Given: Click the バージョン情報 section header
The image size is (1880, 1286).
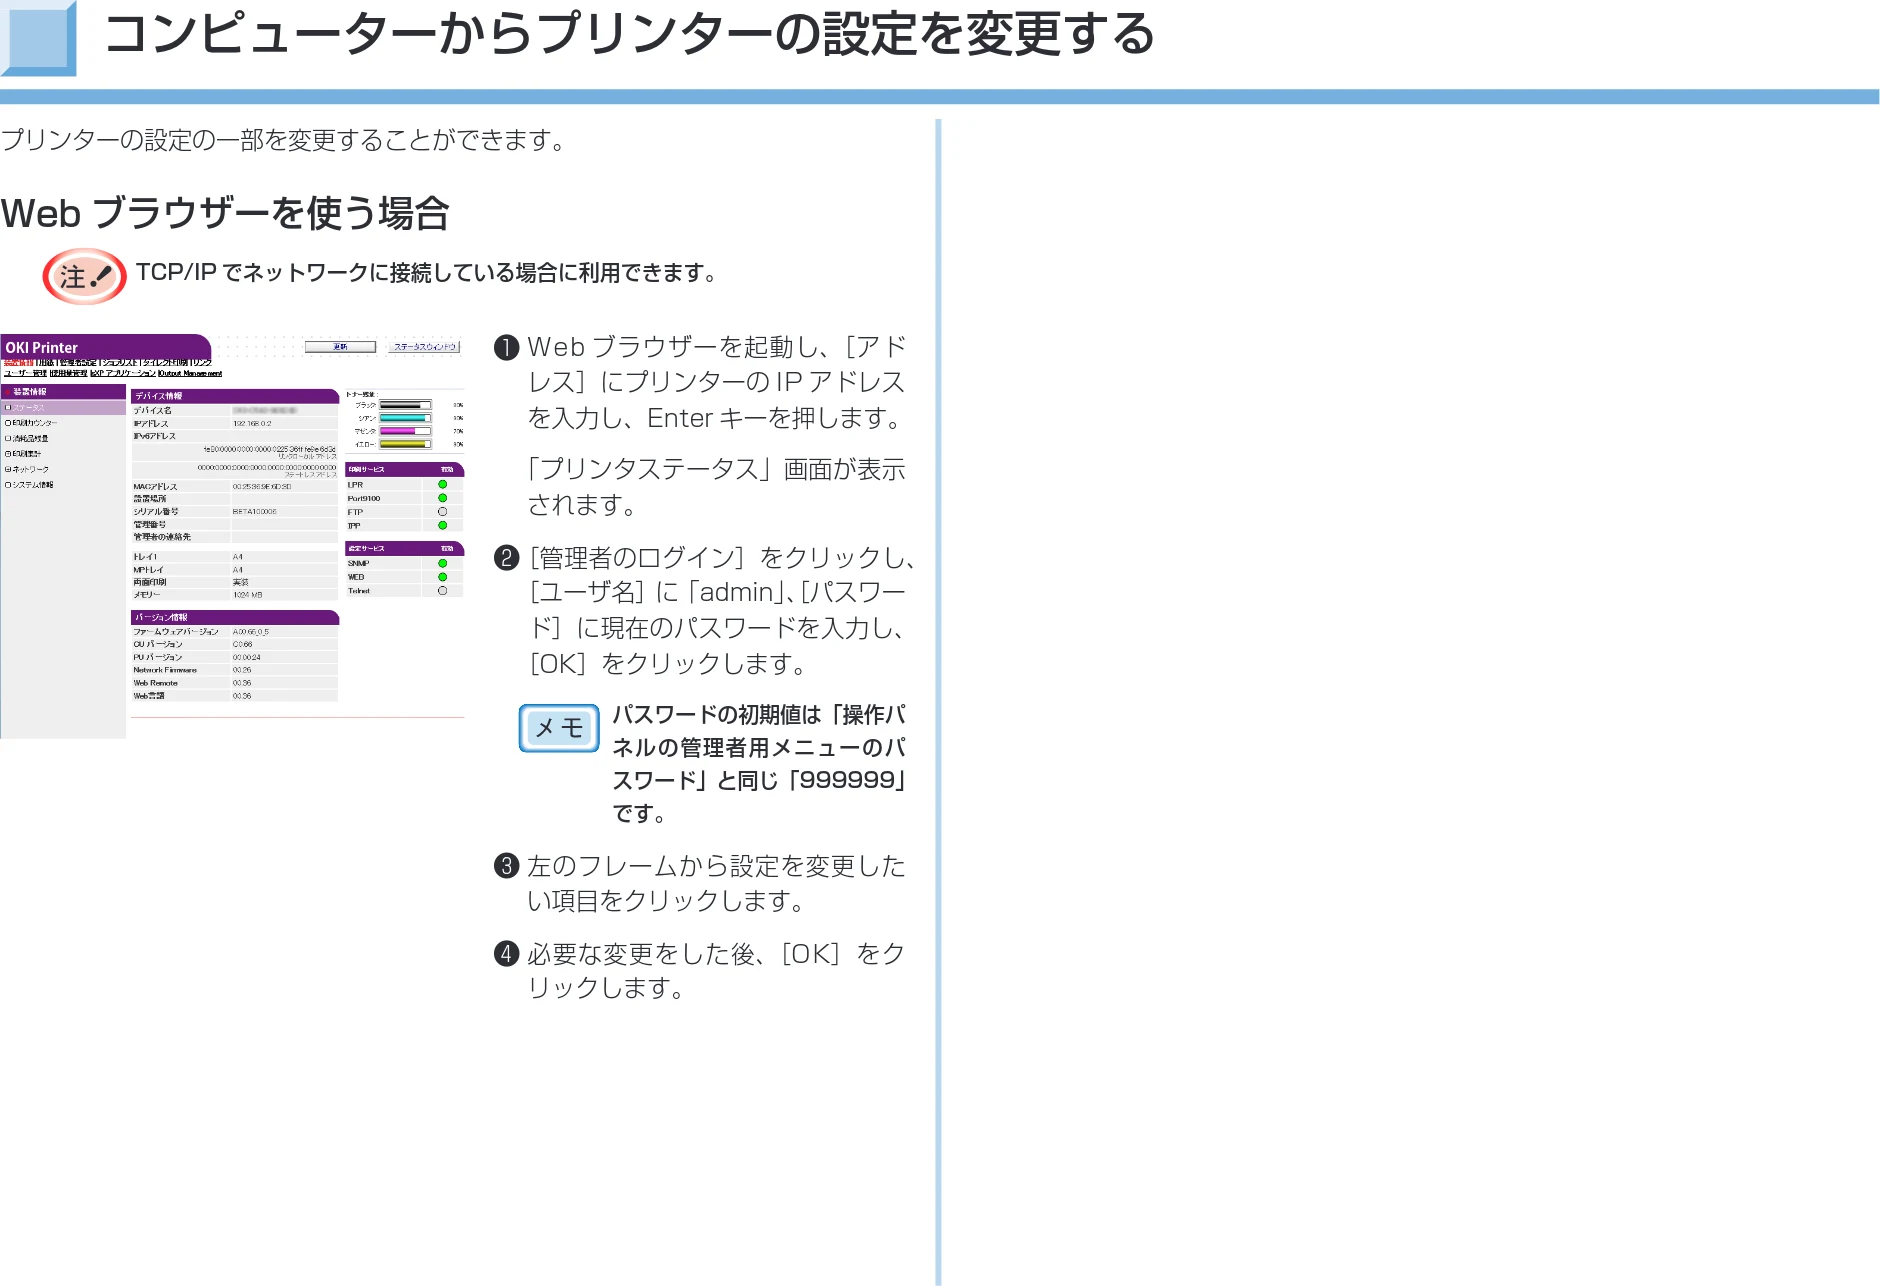Looking at the screenshot, I should [235, 617].
